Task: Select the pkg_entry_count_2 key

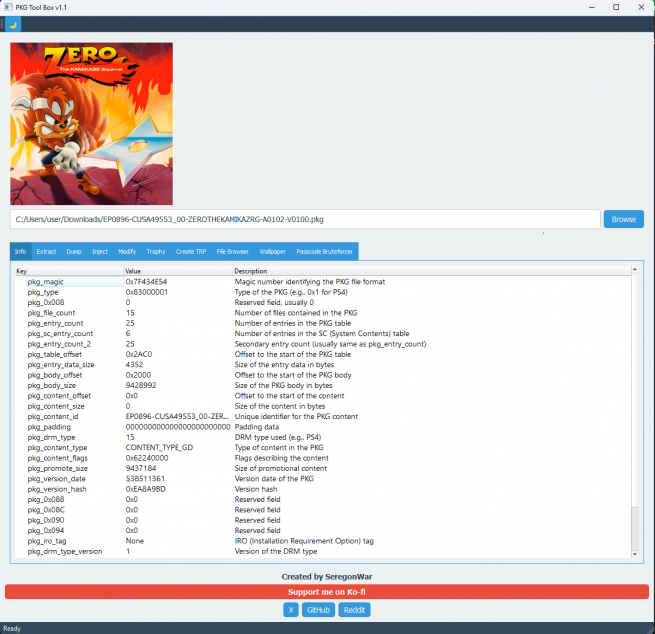Action: pos(59,344)
